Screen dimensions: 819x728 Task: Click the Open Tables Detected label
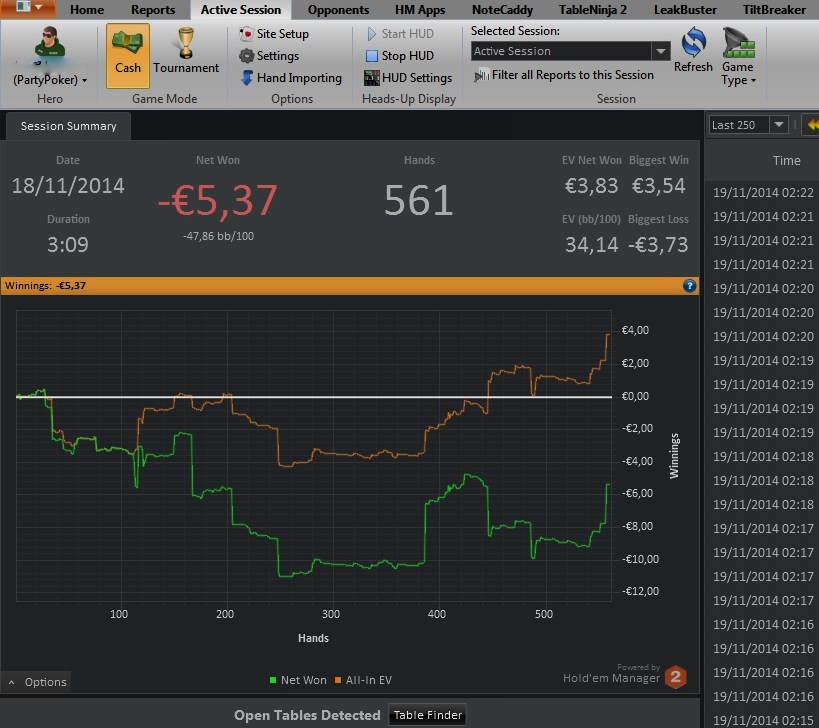pos(307,715)
